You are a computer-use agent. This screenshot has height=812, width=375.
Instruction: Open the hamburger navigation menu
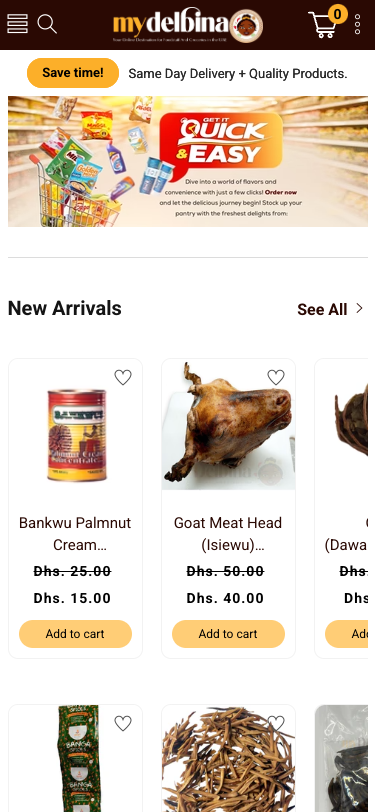click(x=17, y=24)
